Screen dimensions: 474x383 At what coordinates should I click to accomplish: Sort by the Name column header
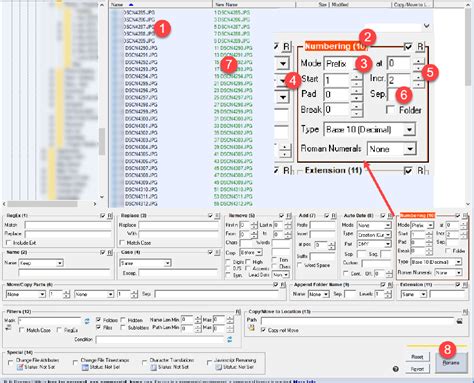(160, 4)
